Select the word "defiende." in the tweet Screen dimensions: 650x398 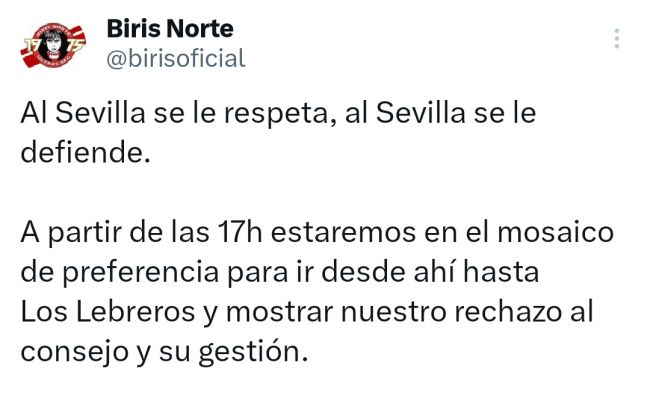[85, 153]
